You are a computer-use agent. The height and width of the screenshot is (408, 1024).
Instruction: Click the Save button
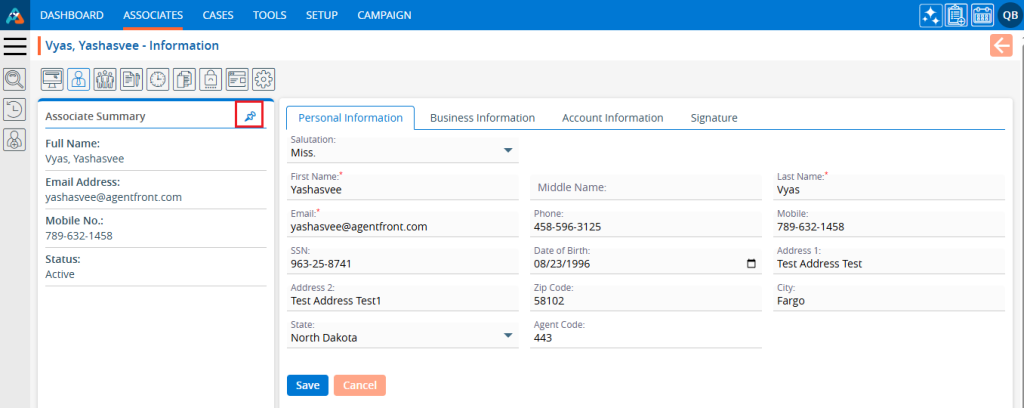pos(307,385)
